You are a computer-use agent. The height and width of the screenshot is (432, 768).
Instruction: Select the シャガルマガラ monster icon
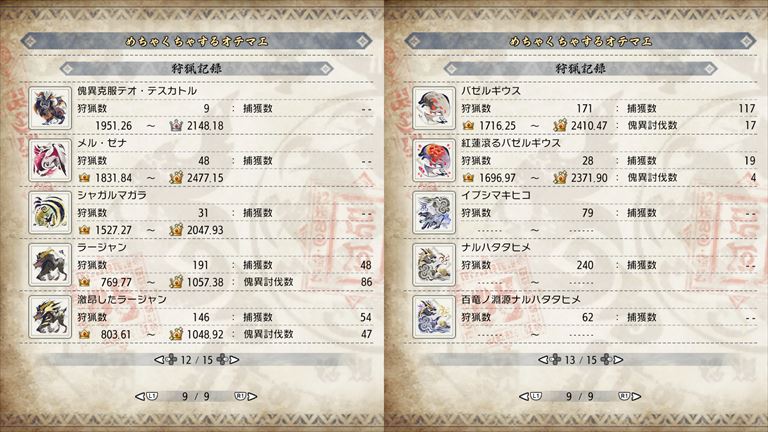[x=50, y=213]
